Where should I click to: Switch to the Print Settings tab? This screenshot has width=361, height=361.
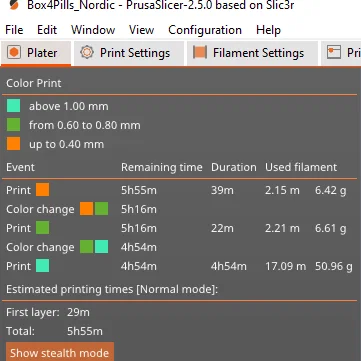click(x=129, y=53)
